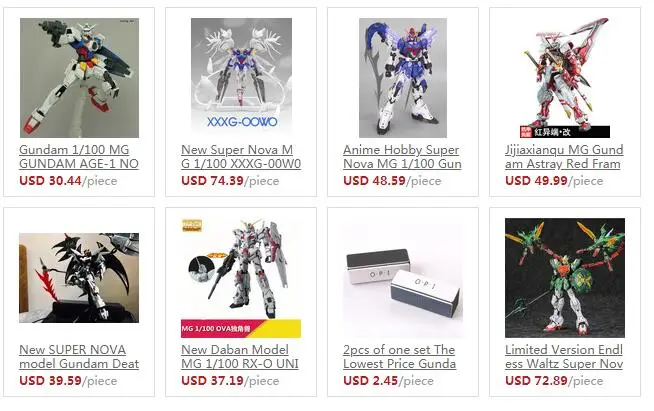Follow the 'Limited Version Endless Waltz' link

click(x=564, y=356)
